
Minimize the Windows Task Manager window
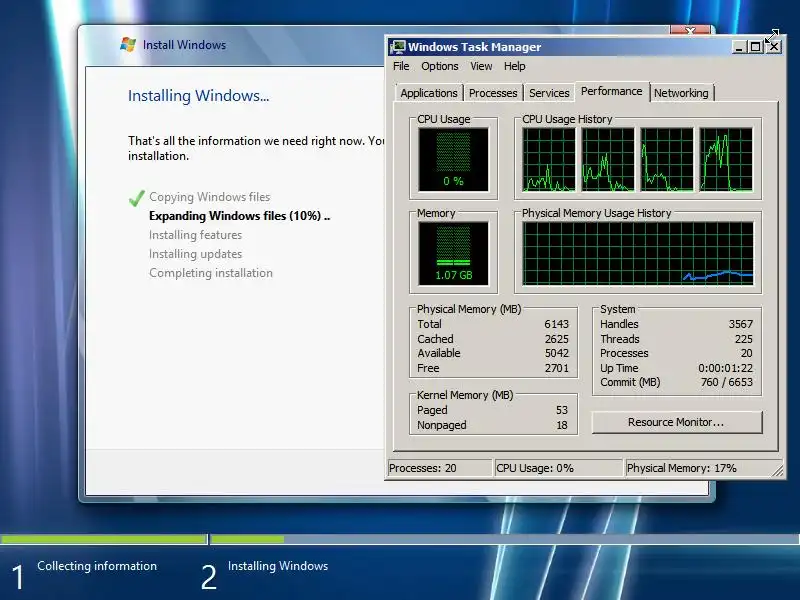click(739, 47)
